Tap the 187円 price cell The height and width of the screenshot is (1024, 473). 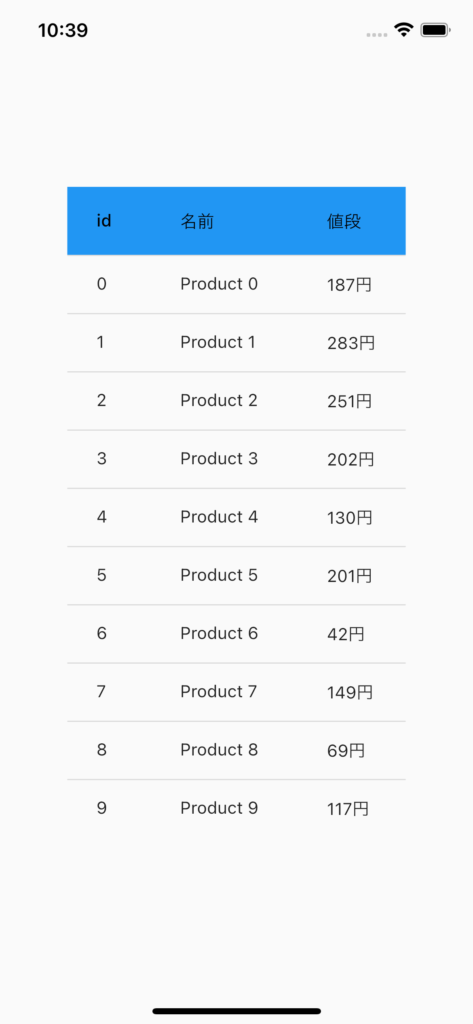coord(350,285)
